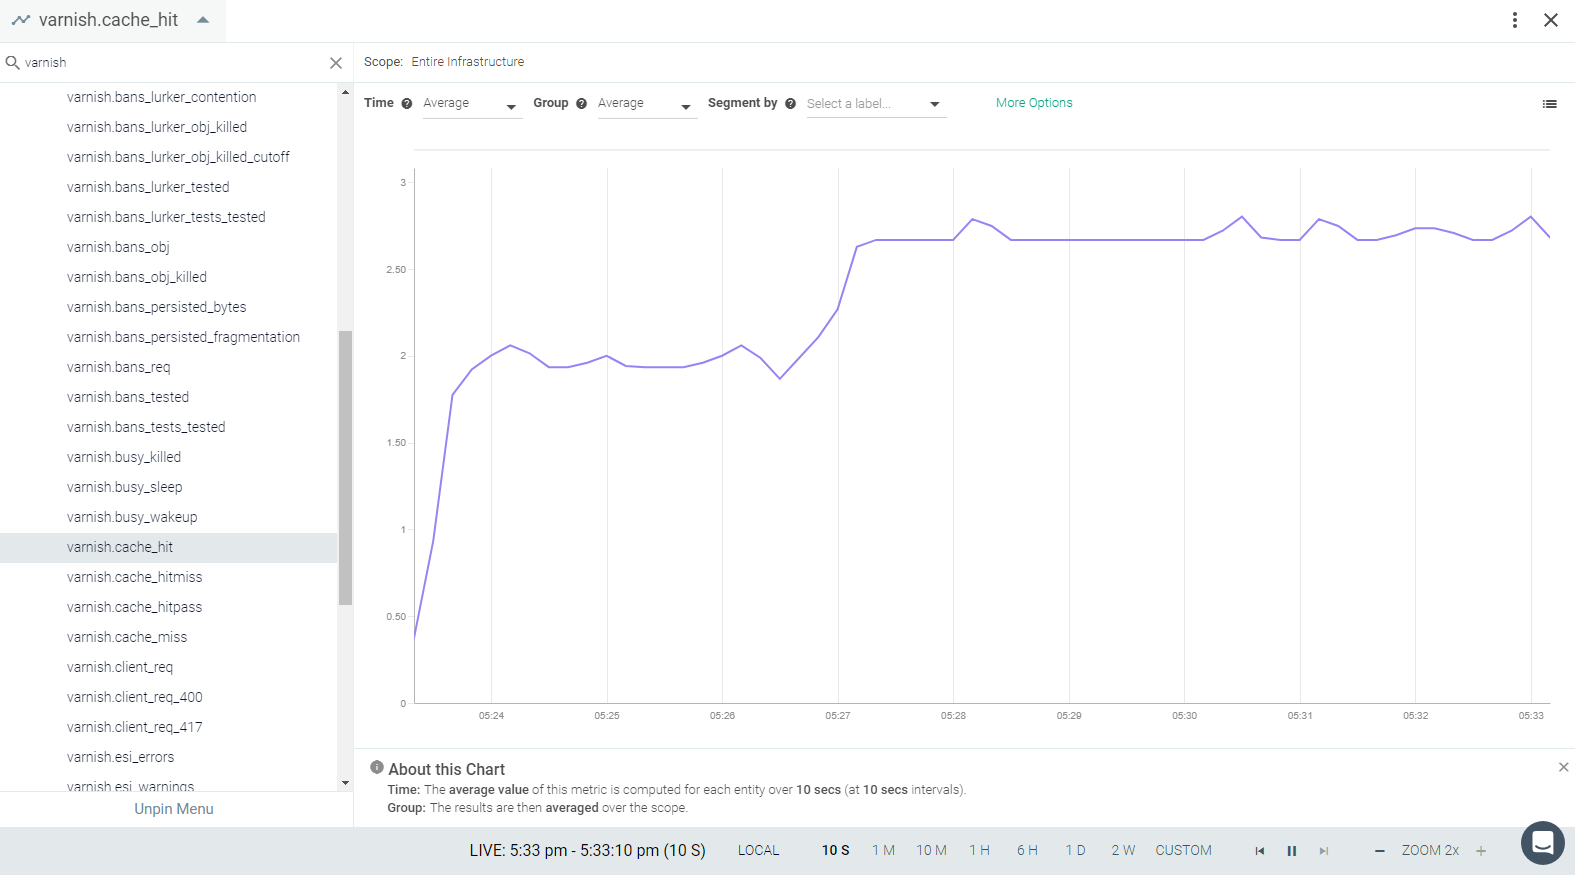1575x875 pixels.
Task: Click the Time help question icon
Action: click(407, 104)
